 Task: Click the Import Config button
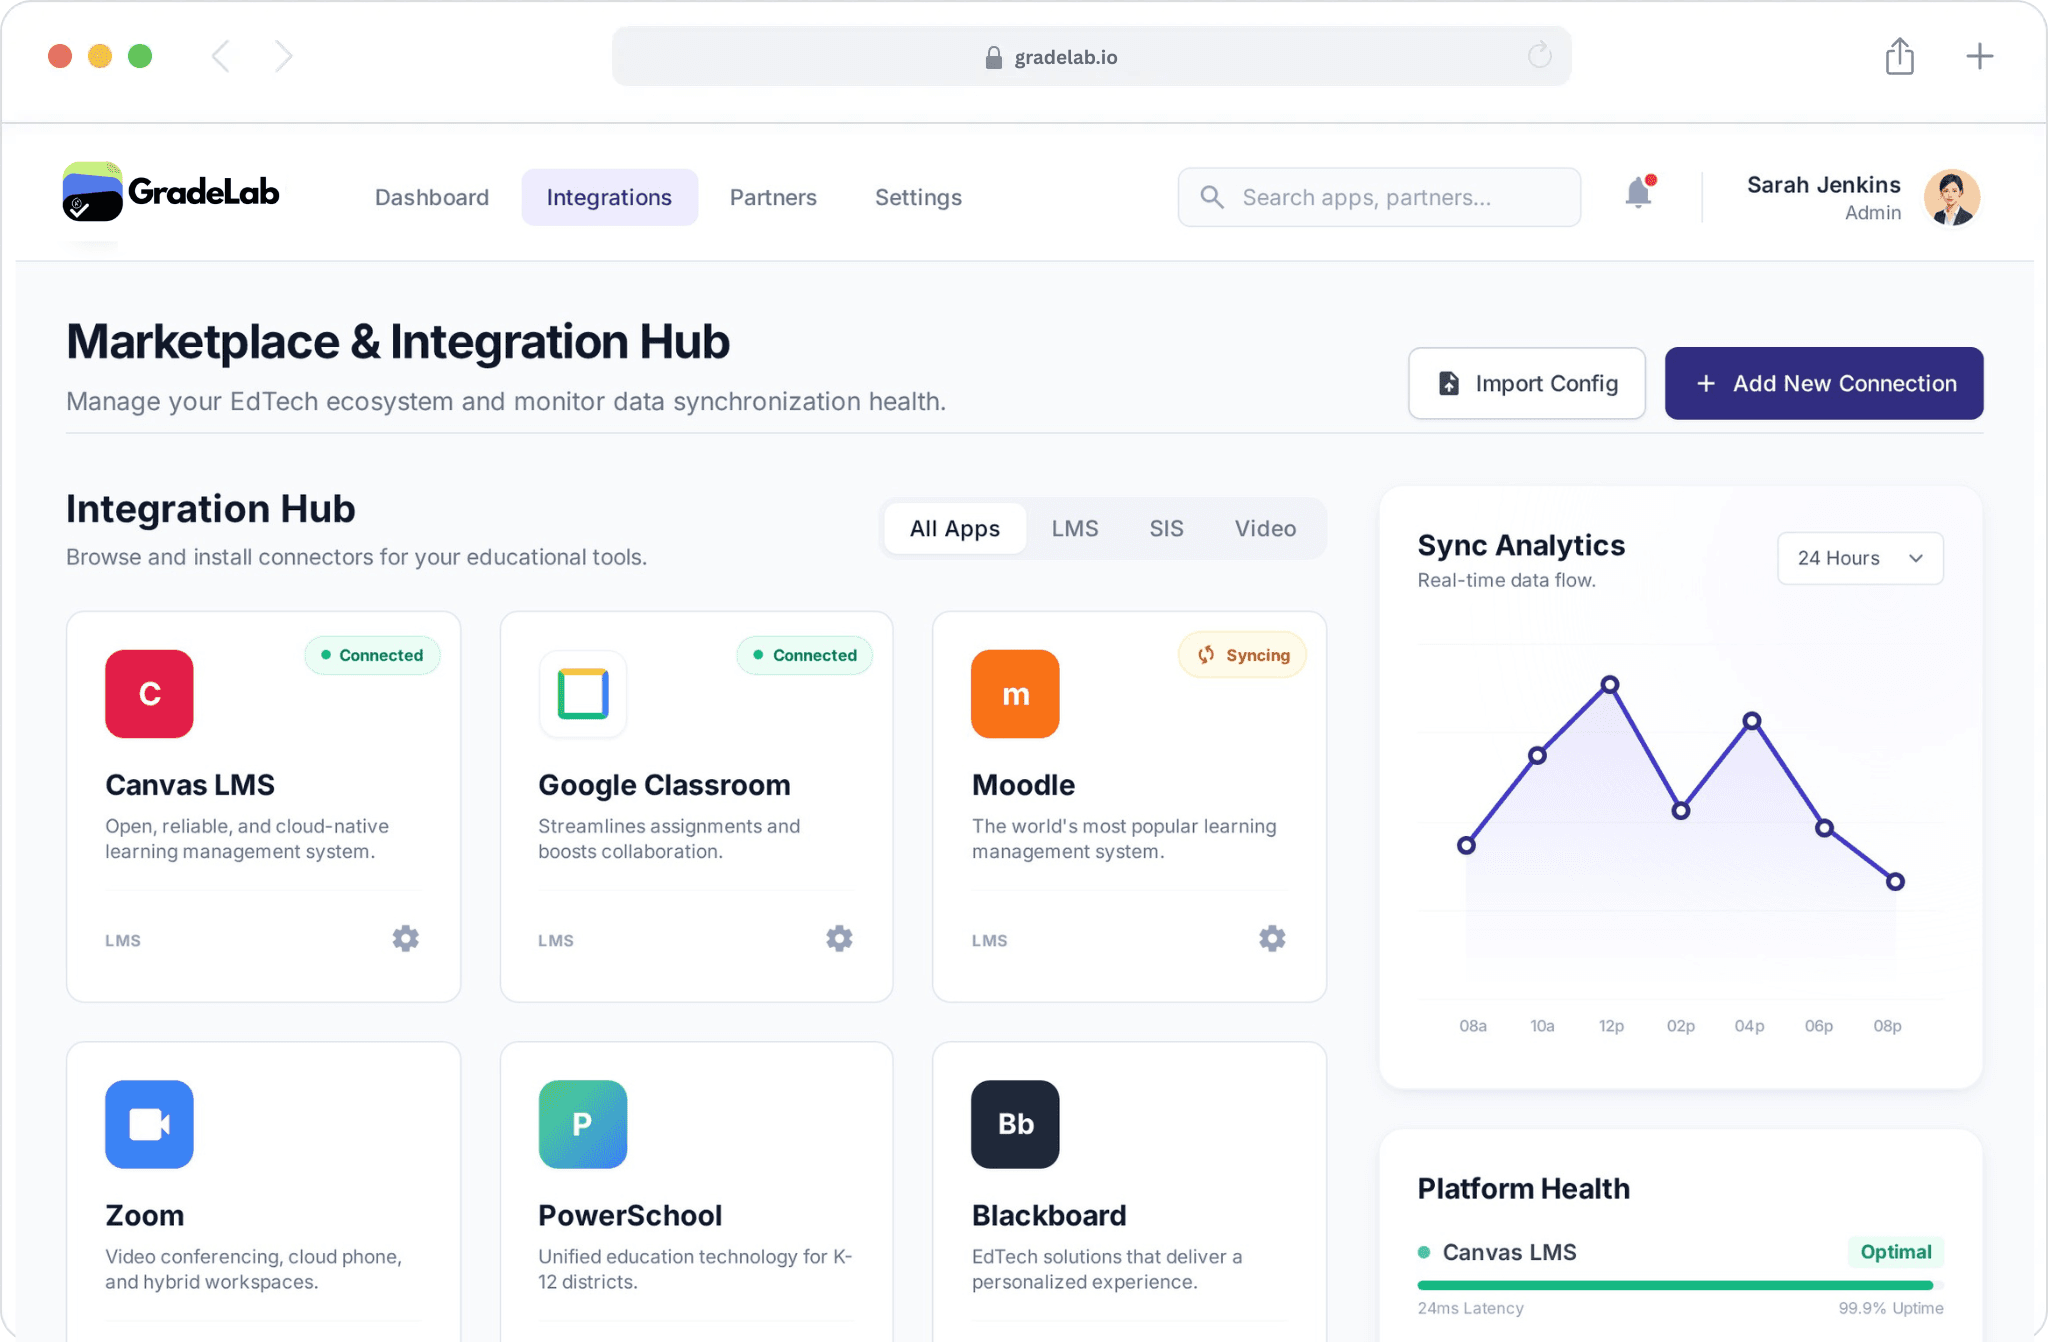pyautogui.click(x=1527, y=383)
